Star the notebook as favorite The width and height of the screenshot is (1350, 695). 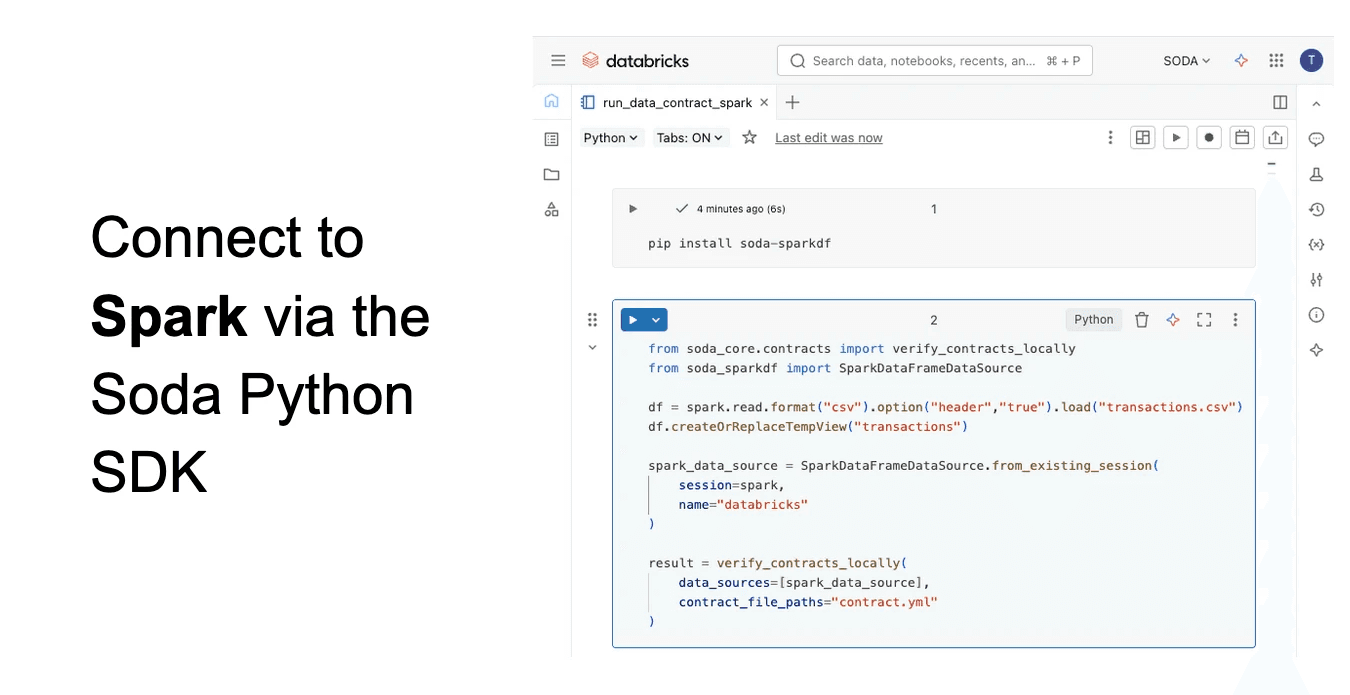[749, 138]
